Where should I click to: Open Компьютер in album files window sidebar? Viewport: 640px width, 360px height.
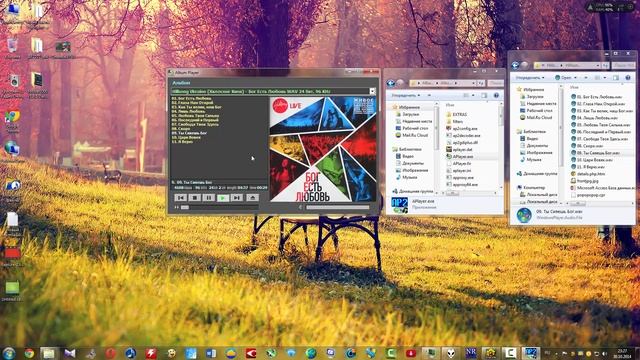(531, 187)
